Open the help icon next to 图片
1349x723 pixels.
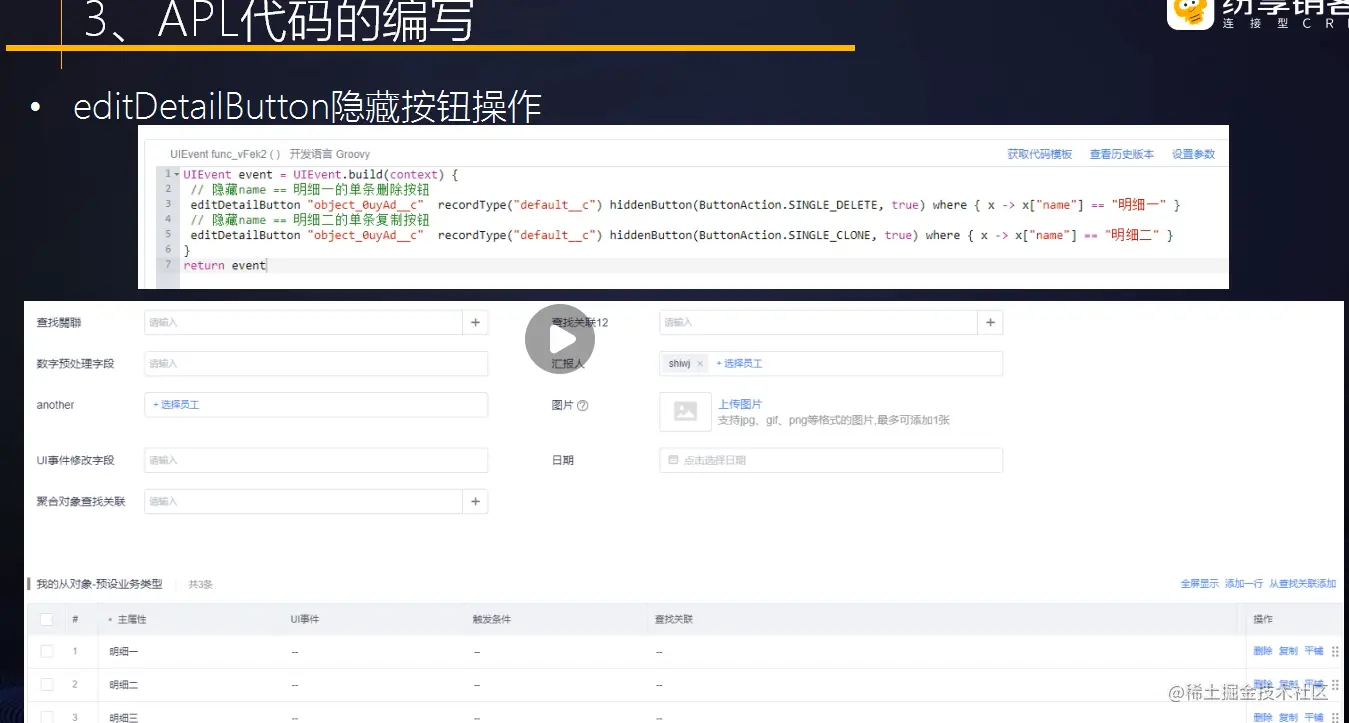pyautogui.click(x=582, y=405)
